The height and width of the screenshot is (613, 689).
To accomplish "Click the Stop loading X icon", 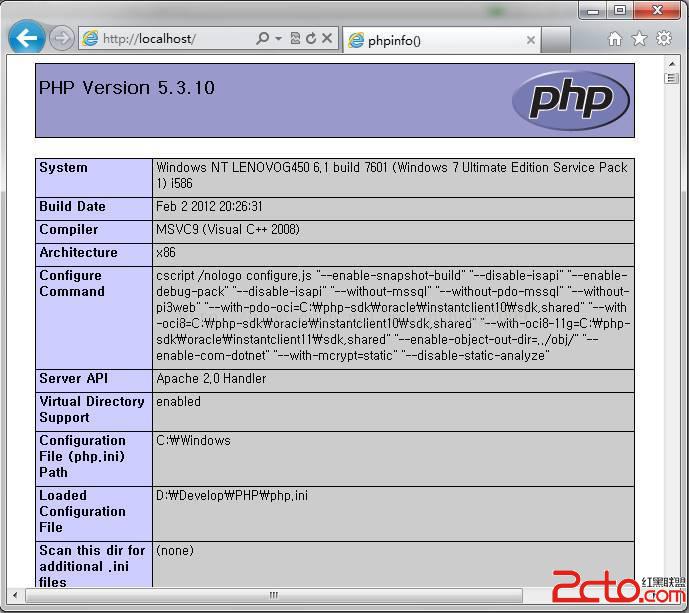I will (326, 38).
